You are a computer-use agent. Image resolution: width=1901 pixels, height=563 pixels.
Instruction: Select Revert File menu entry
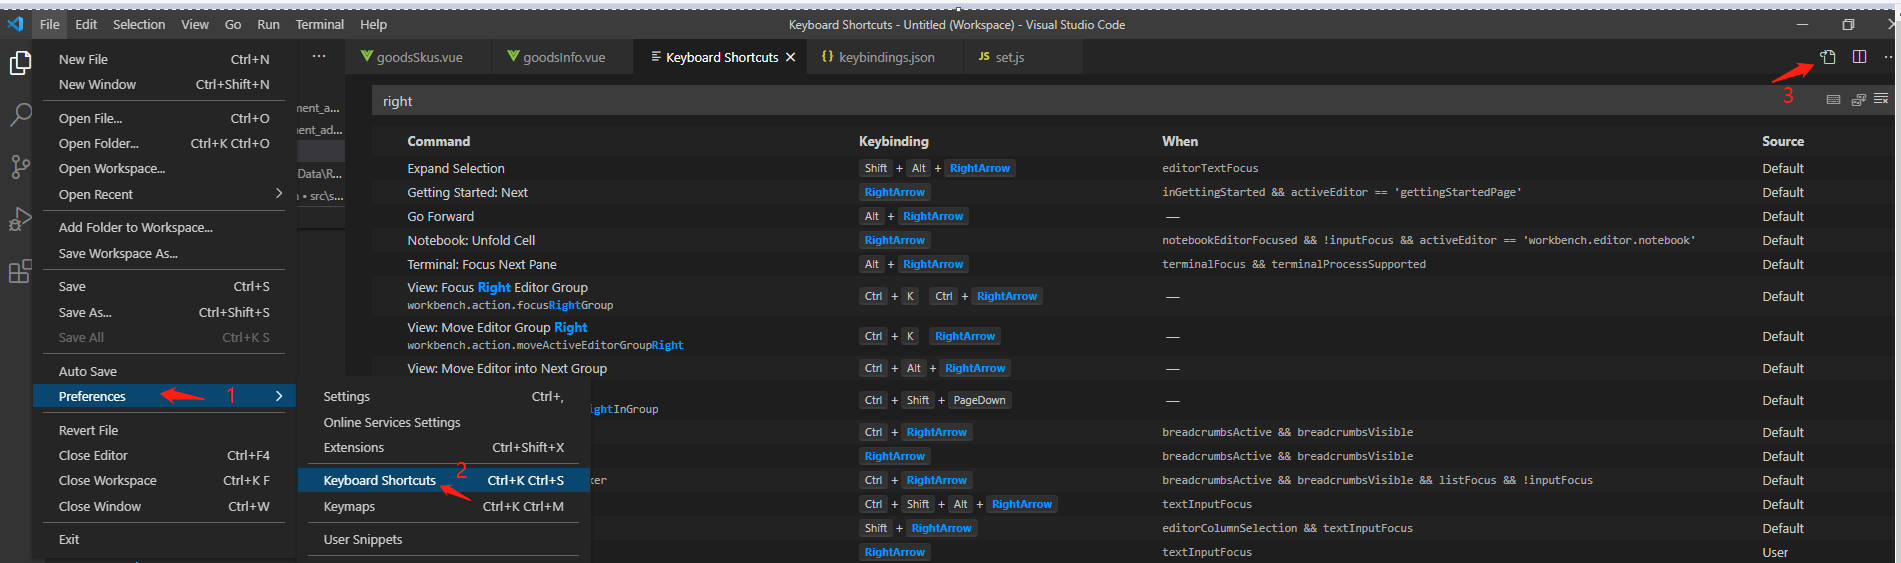(x=165, y=430)
